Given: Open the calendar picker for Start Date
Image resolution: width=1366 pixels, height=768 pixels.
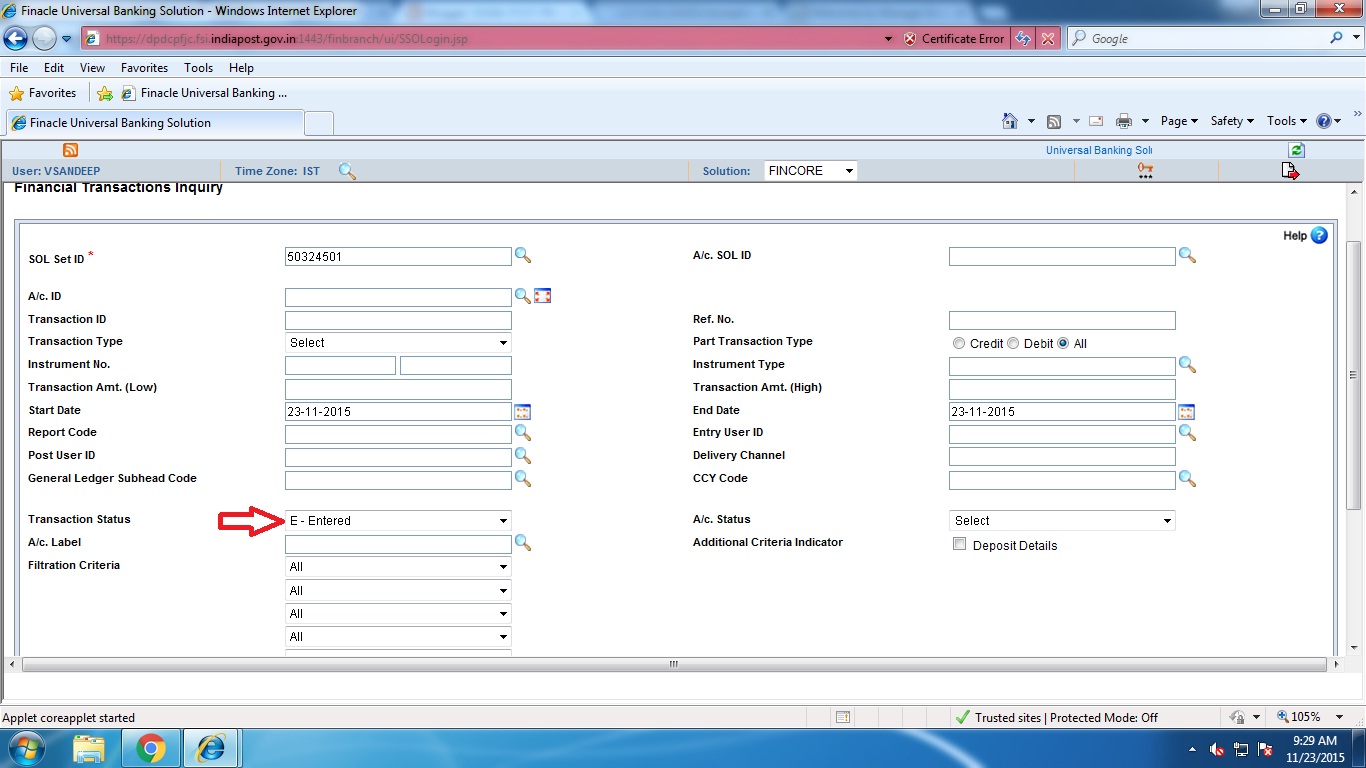Looking at the screenshot, I should tap(522, 411).
